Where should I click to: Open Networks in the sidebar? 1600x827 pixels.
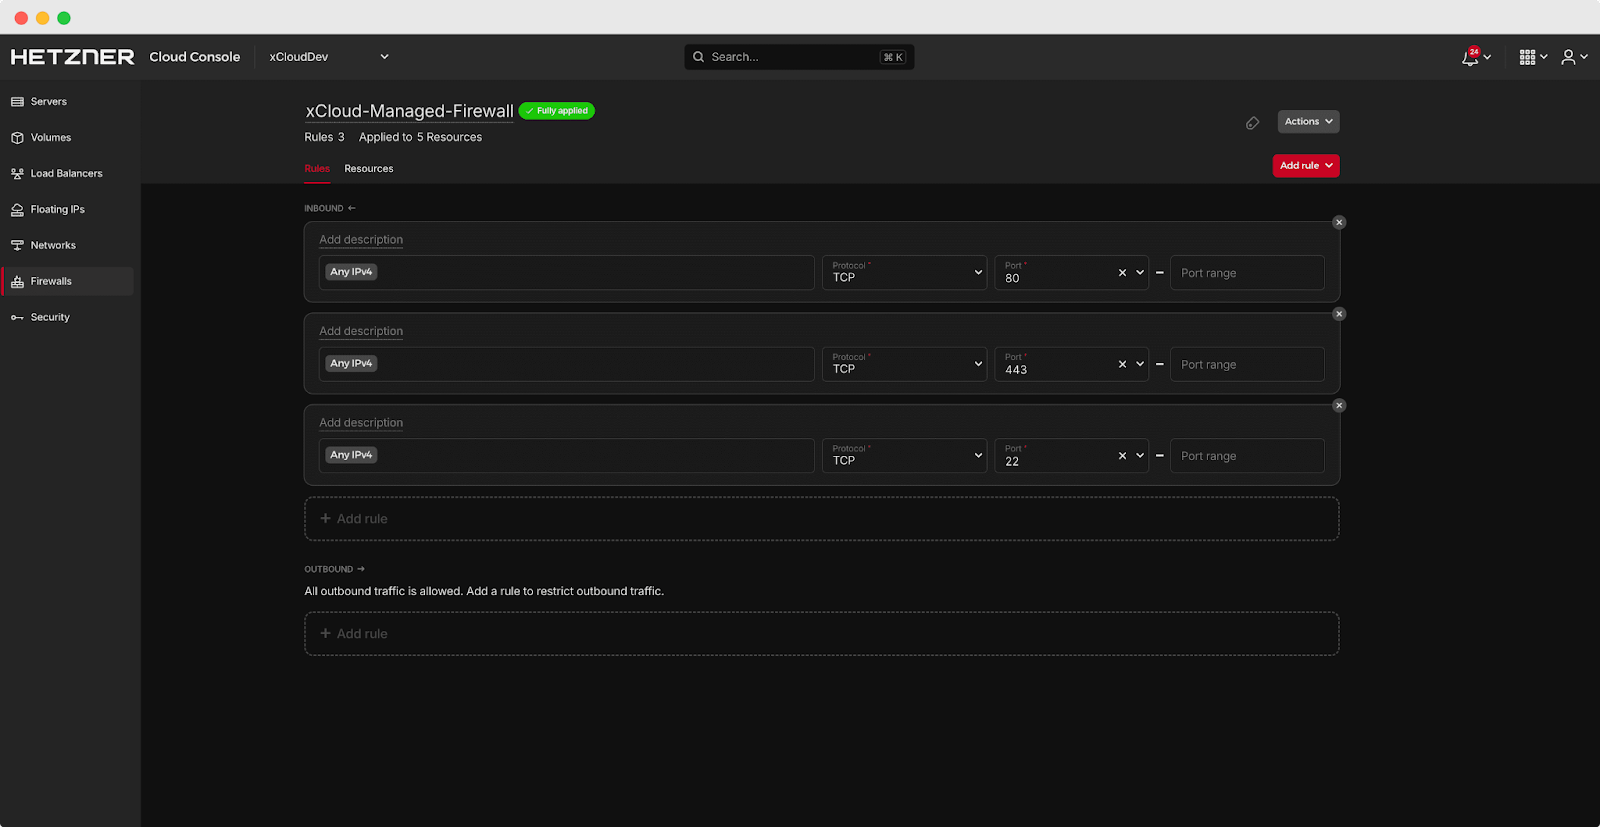67,245
